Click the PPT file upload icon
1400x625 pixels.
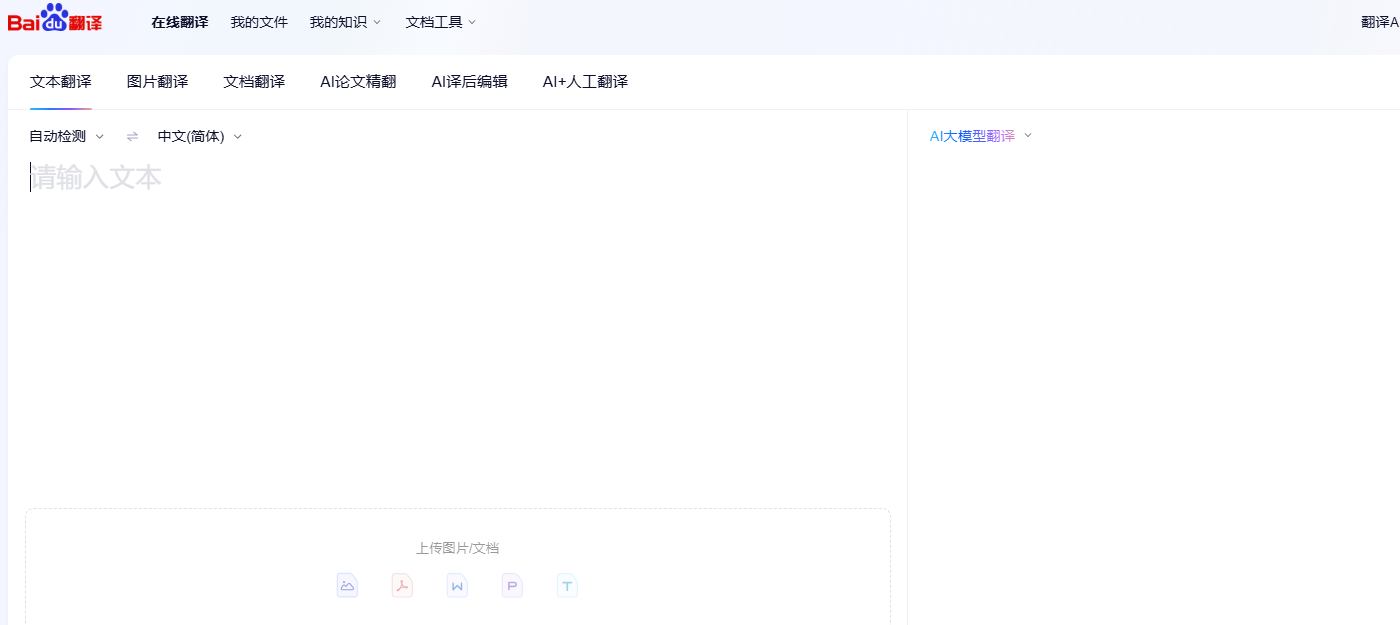(x=512, y=585)
